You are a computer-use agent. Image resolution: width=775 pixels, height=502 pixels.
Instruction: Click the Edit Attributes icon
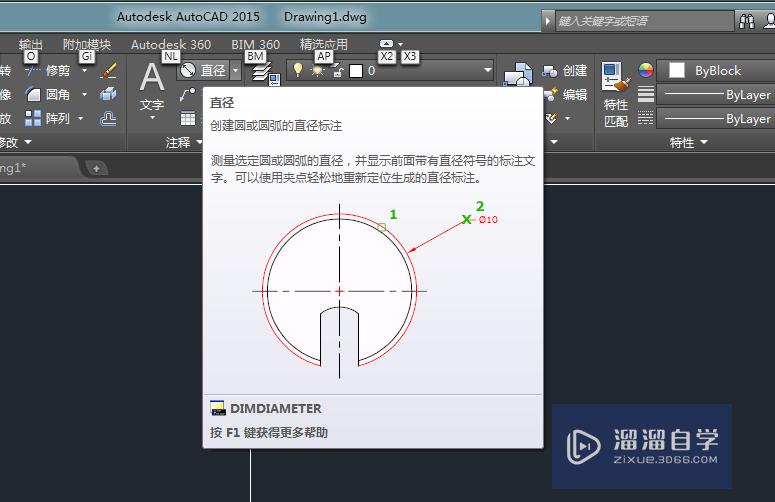[552, 118]
